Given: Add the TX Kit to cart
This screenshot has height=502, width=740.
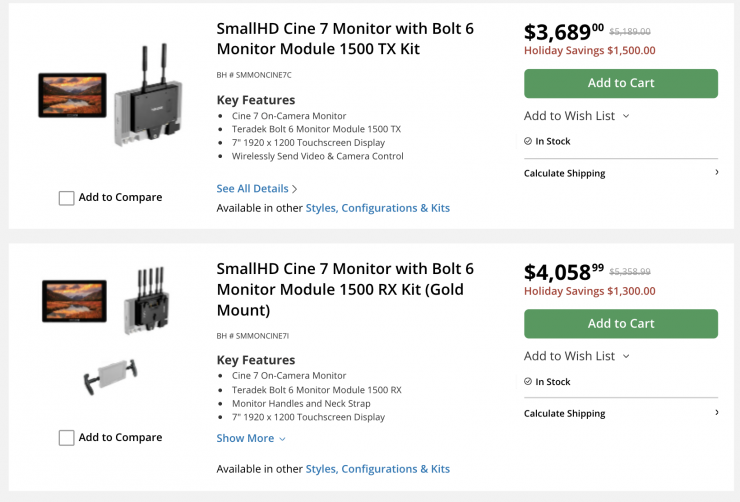Looking at the screenshot, I should tap(620, 83).
